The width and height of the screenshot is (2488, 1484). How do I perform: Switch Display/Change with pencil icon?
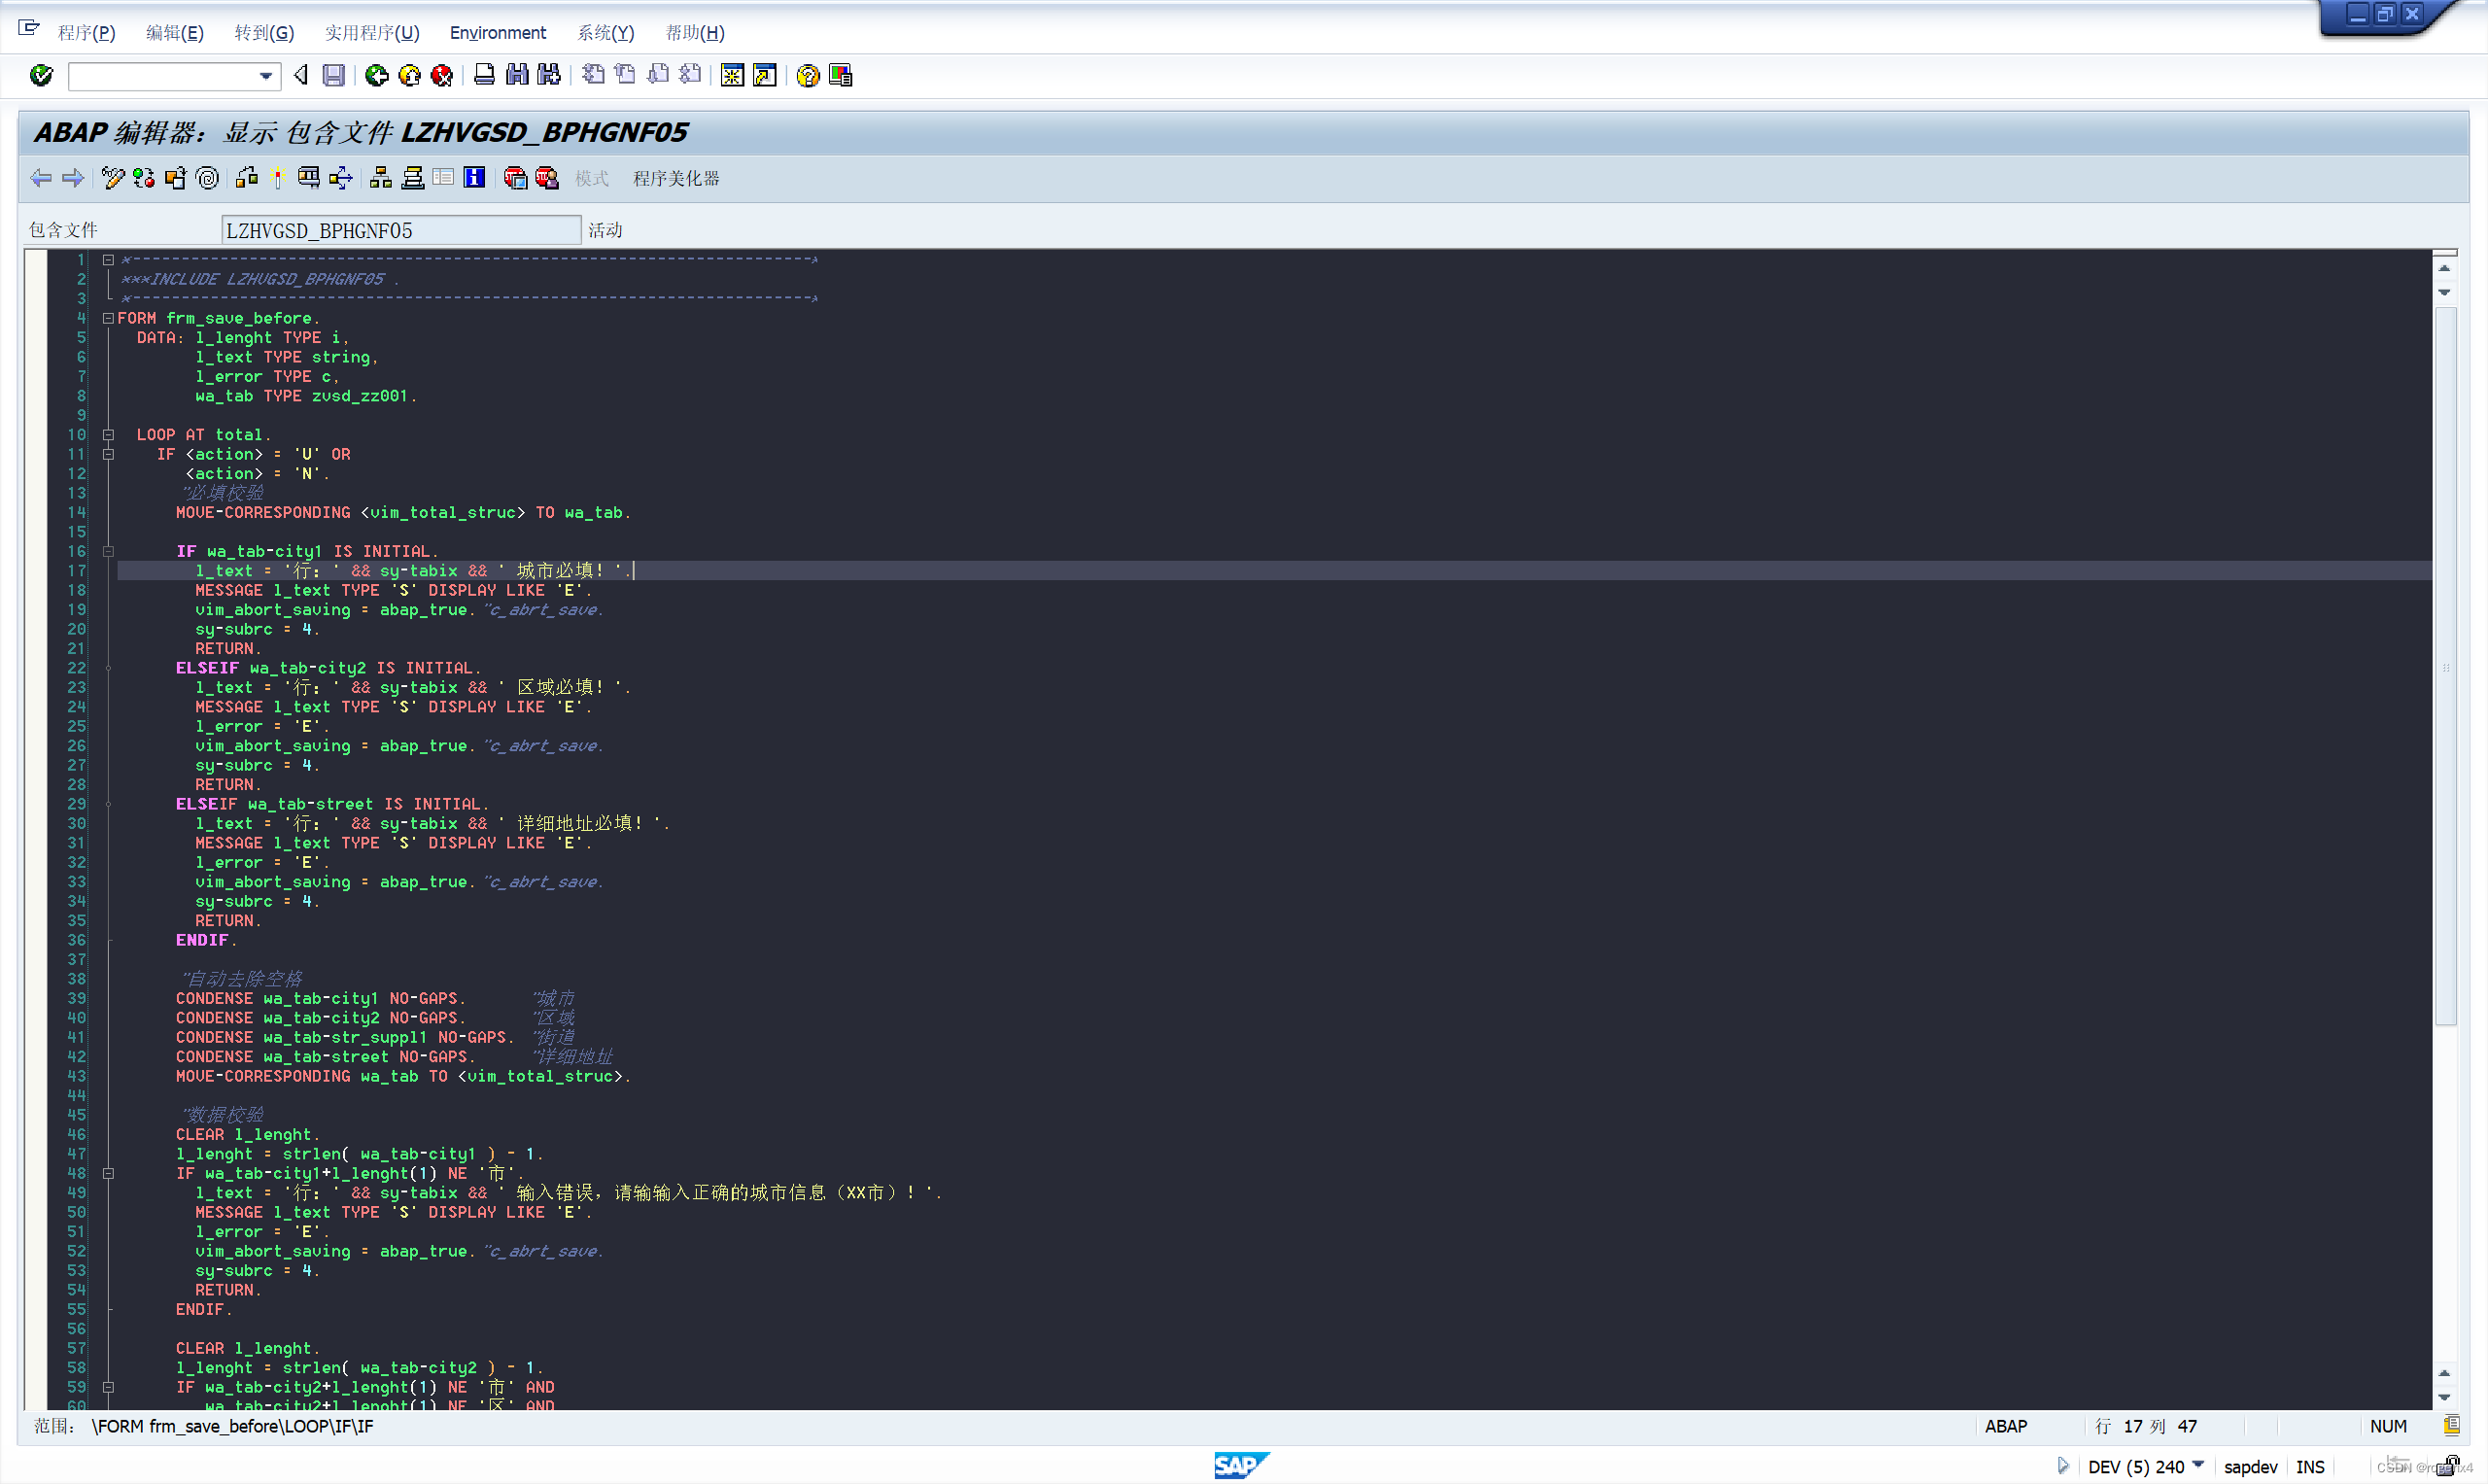pyautogui.click(x=113, y=178)
